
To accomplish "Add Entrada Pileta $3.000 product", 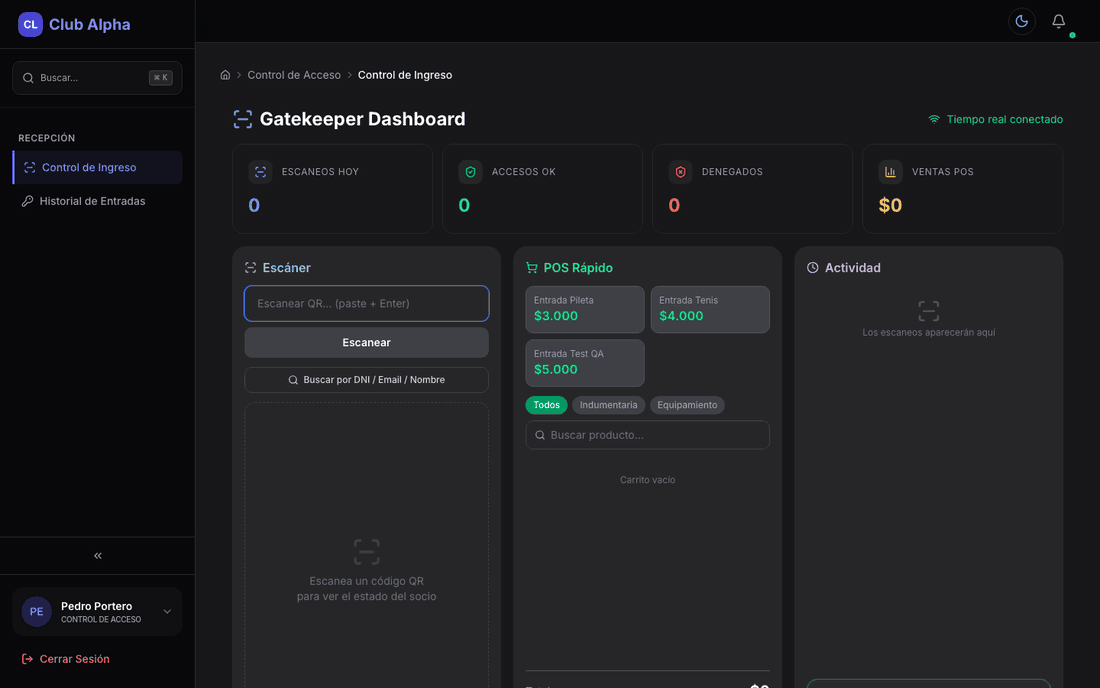I will pos(584,309).
